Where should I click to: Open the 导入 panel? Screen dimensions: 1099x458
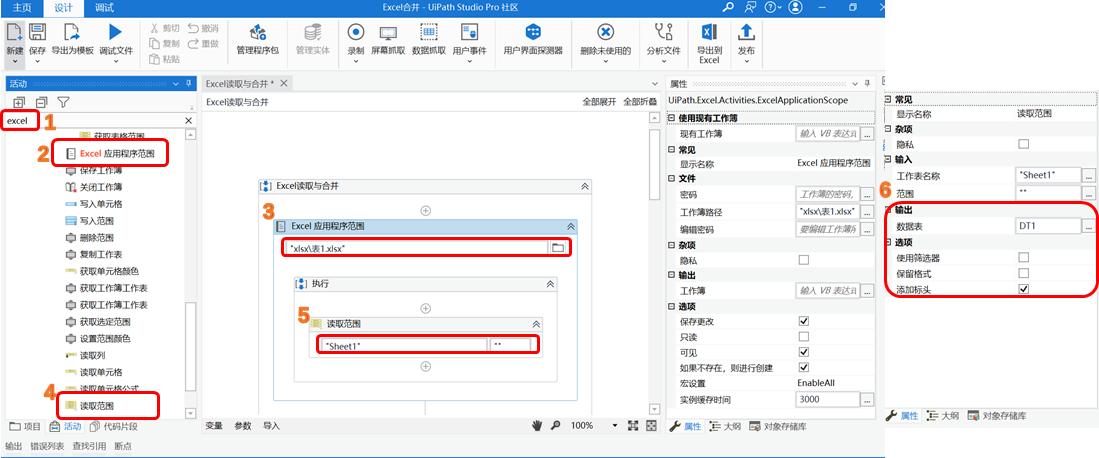click(x=271, y=426)
